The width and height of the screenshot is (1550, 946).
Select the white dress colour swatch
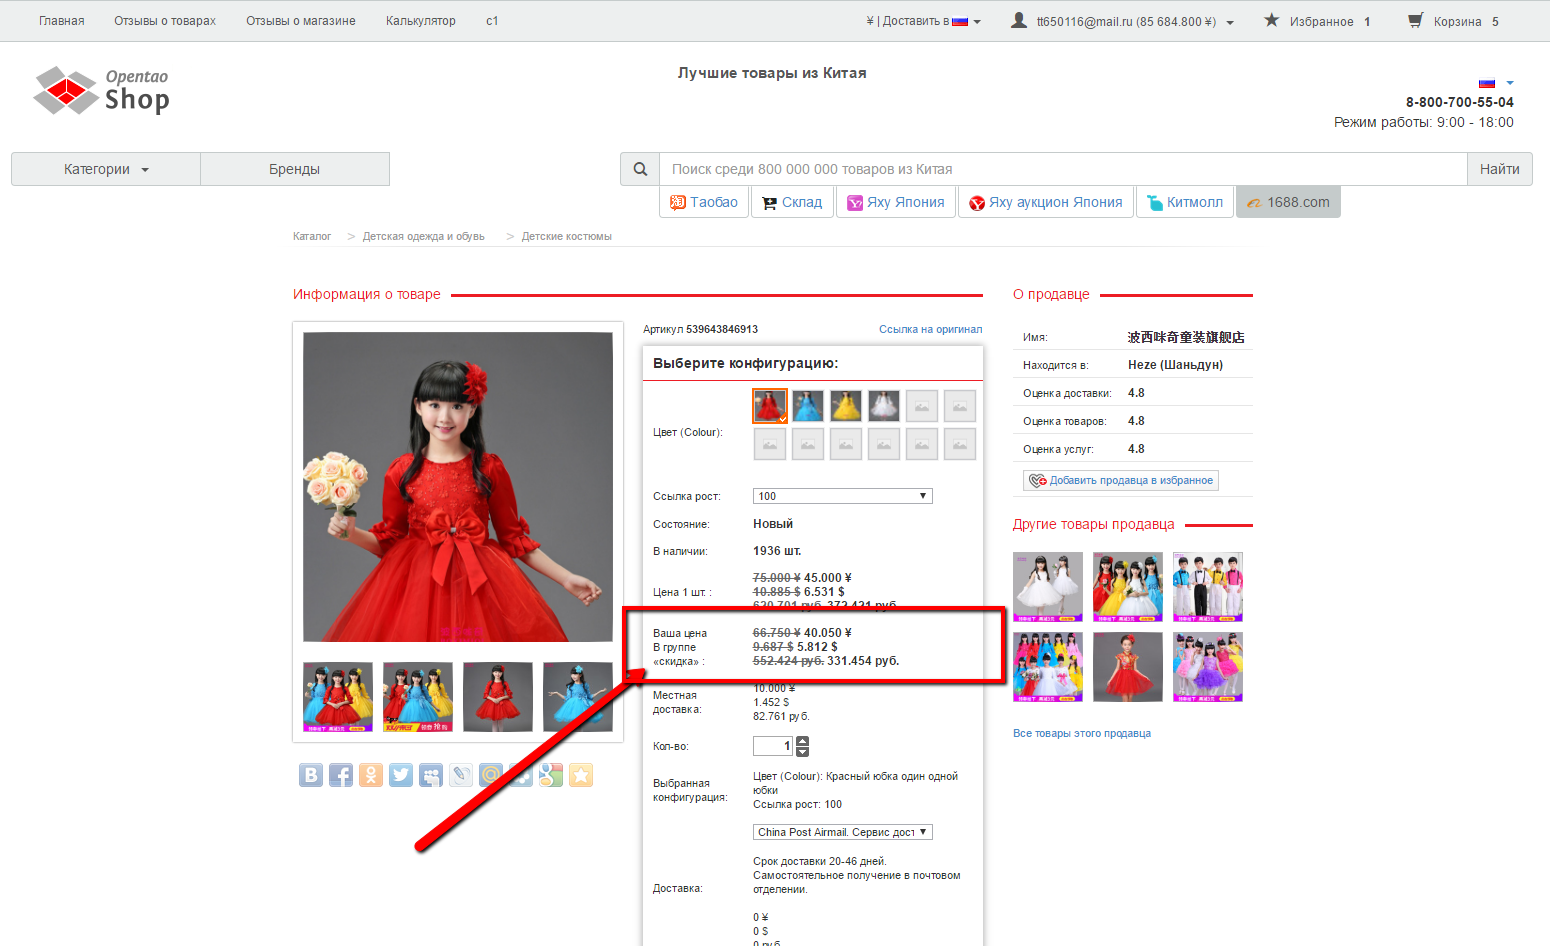884,406
